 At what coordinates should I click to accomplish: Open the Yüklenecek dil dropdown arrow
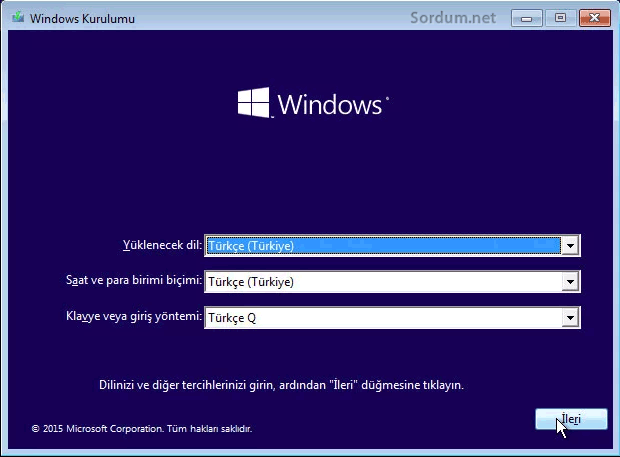[570, 245]
